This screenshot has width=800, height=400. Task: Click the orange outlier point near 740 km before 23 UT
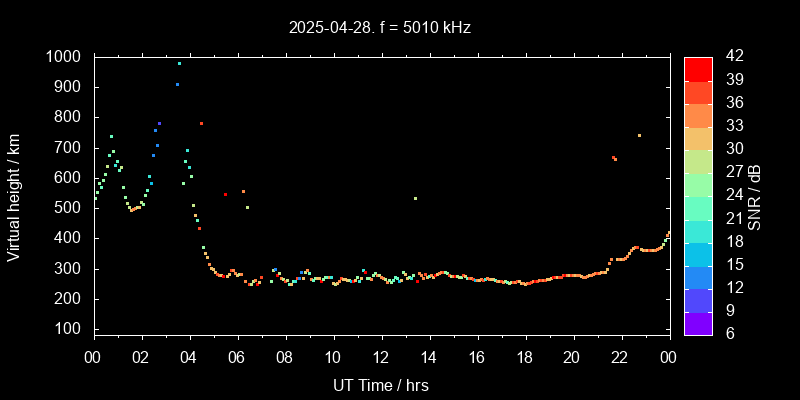(x=639, y=135)
